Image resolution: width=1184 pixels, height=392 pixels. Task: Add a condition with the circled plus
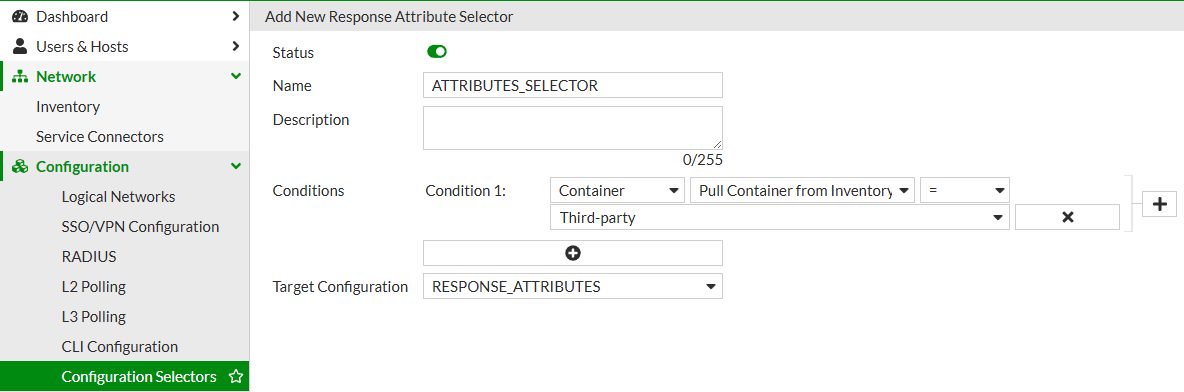tap(572, 253)
